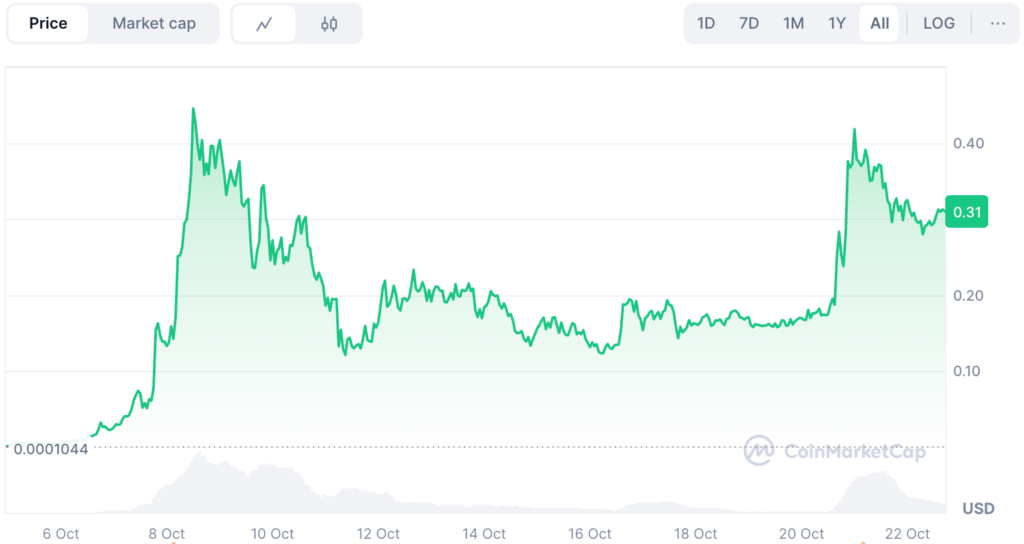Select the Price tab
The height and width of the screenshot is (544, 1024).
[48, 23]
